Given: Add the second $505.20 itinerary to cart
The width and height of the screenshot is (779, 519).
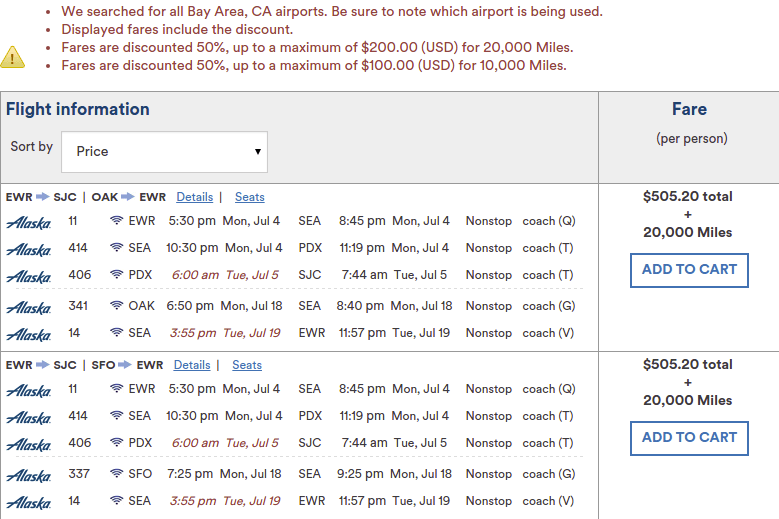Looking at the screenshot, I should coord(689,438).
